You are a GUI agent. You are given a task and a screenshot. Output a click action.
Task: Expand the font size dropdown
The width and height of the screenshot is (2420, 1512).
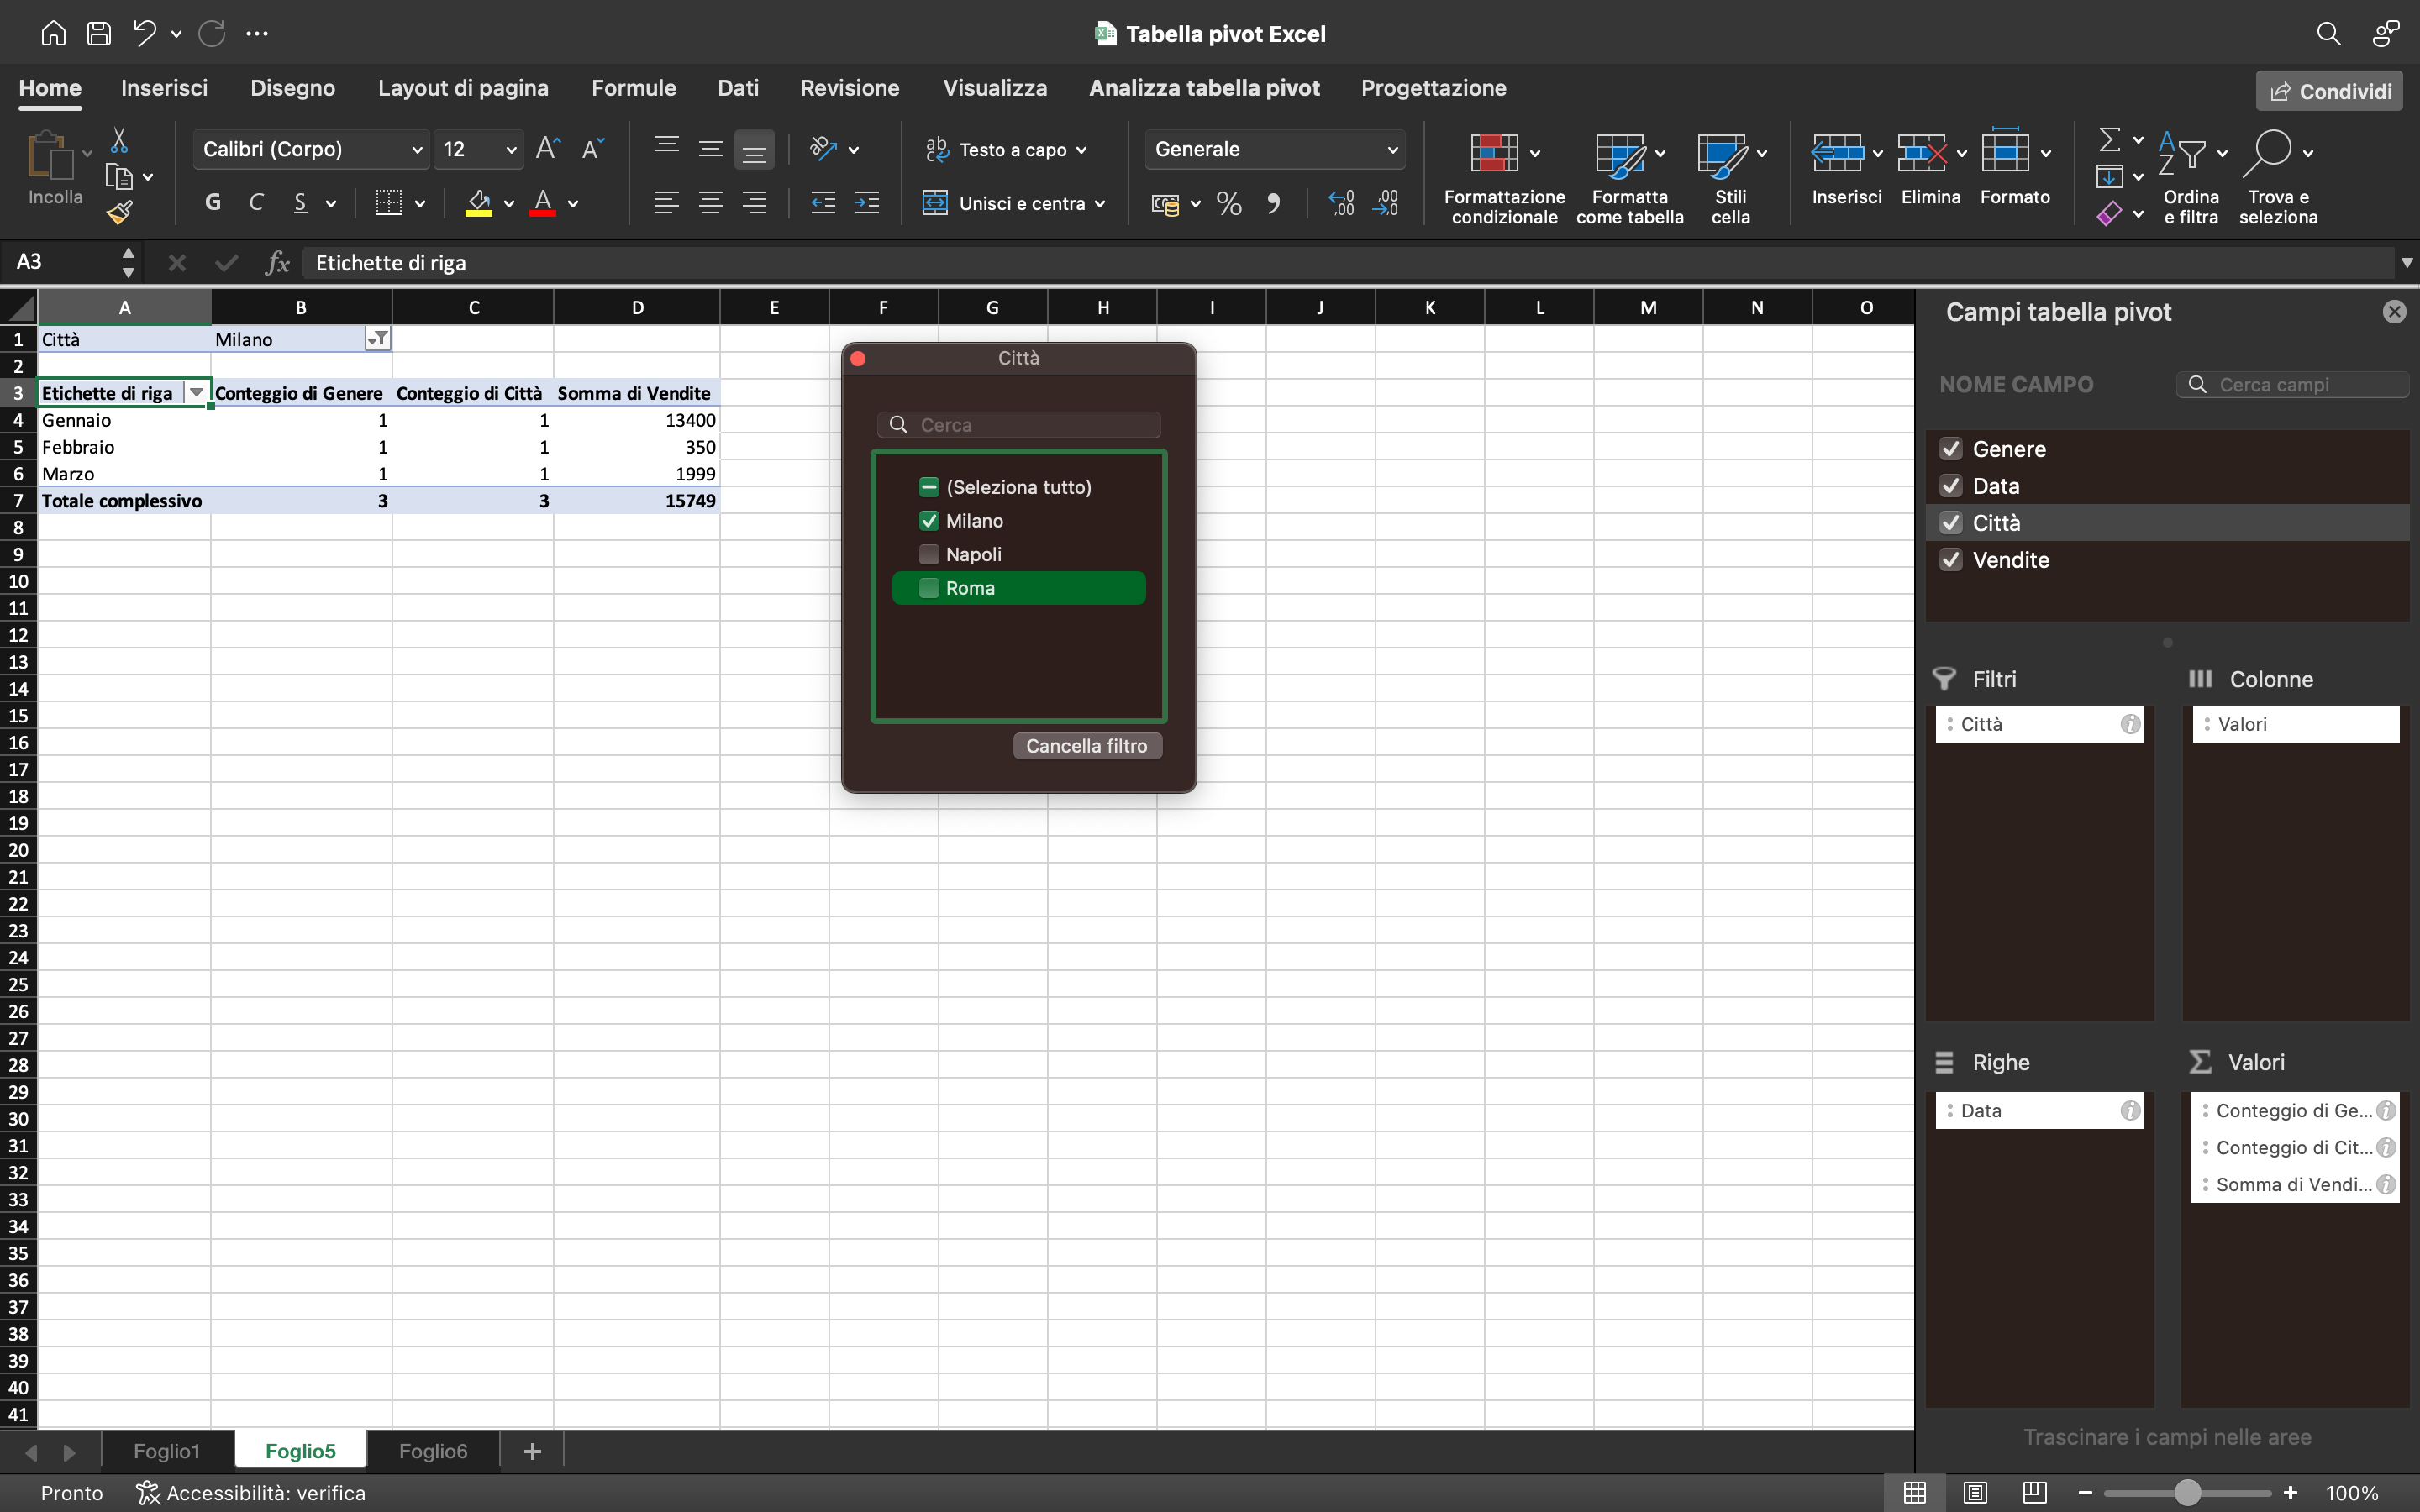point(508,148)
